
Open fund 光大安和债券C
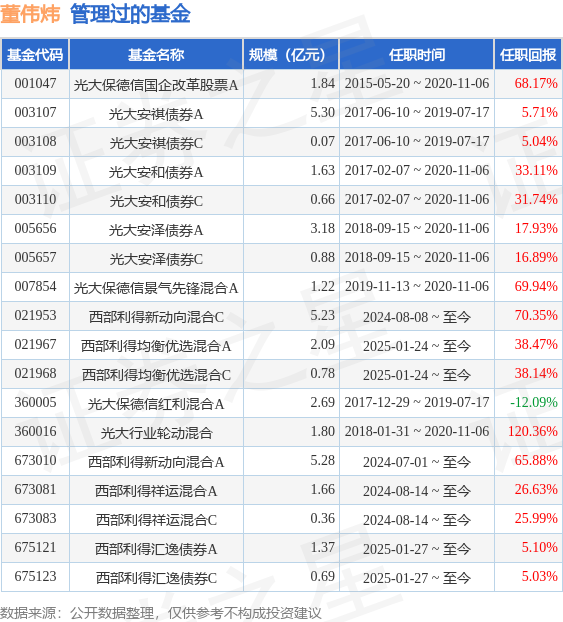(x=156, y=201)
